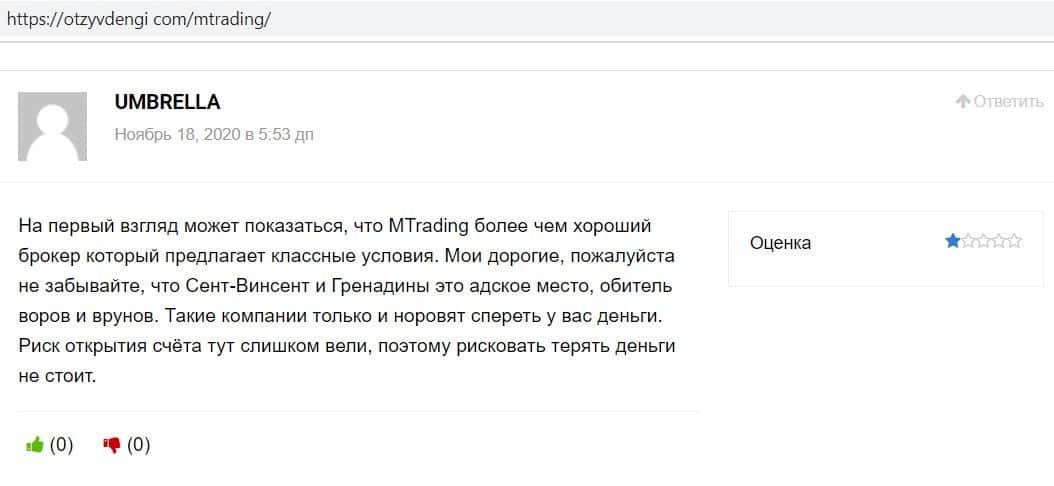The height and width of the screenshot is (486, 1054).
Task: Select the fourth rating star
Action: coord(999,241)
